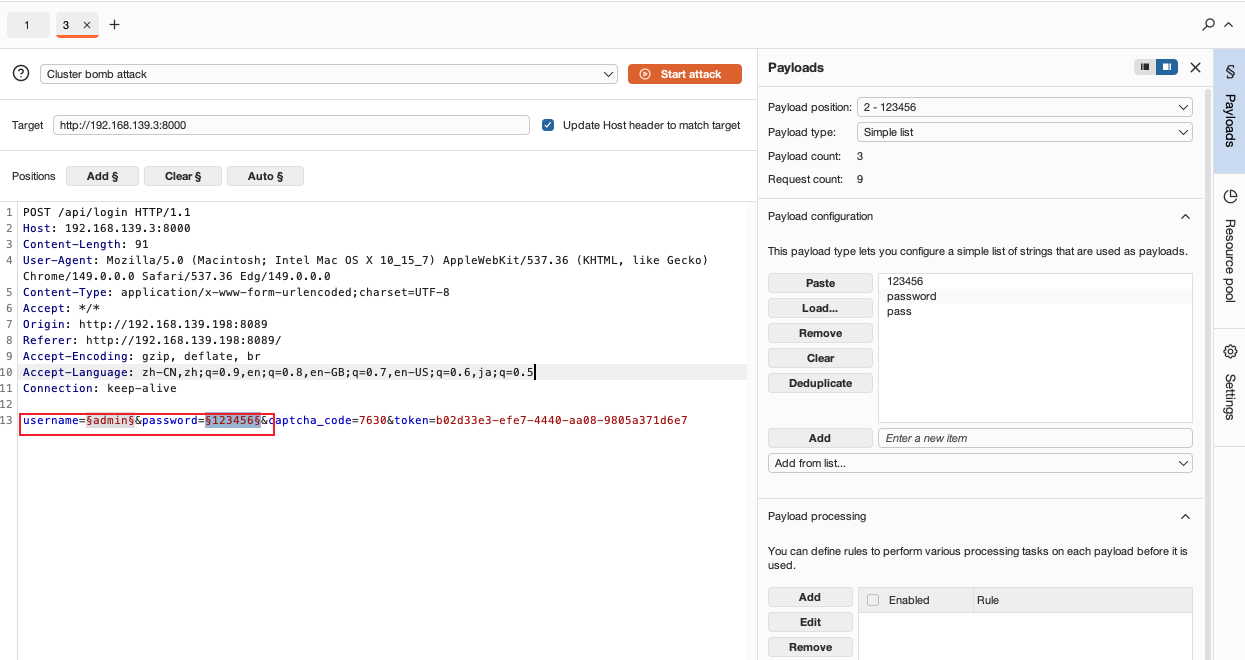
Task: Open the Payloads side tab
Action: 1229,111
